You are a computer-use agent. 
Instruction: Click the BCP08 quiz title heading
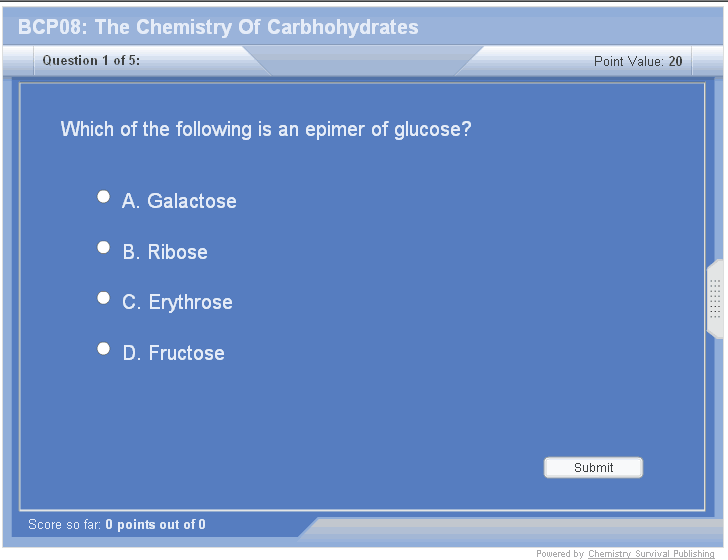(x=218, y=27)
